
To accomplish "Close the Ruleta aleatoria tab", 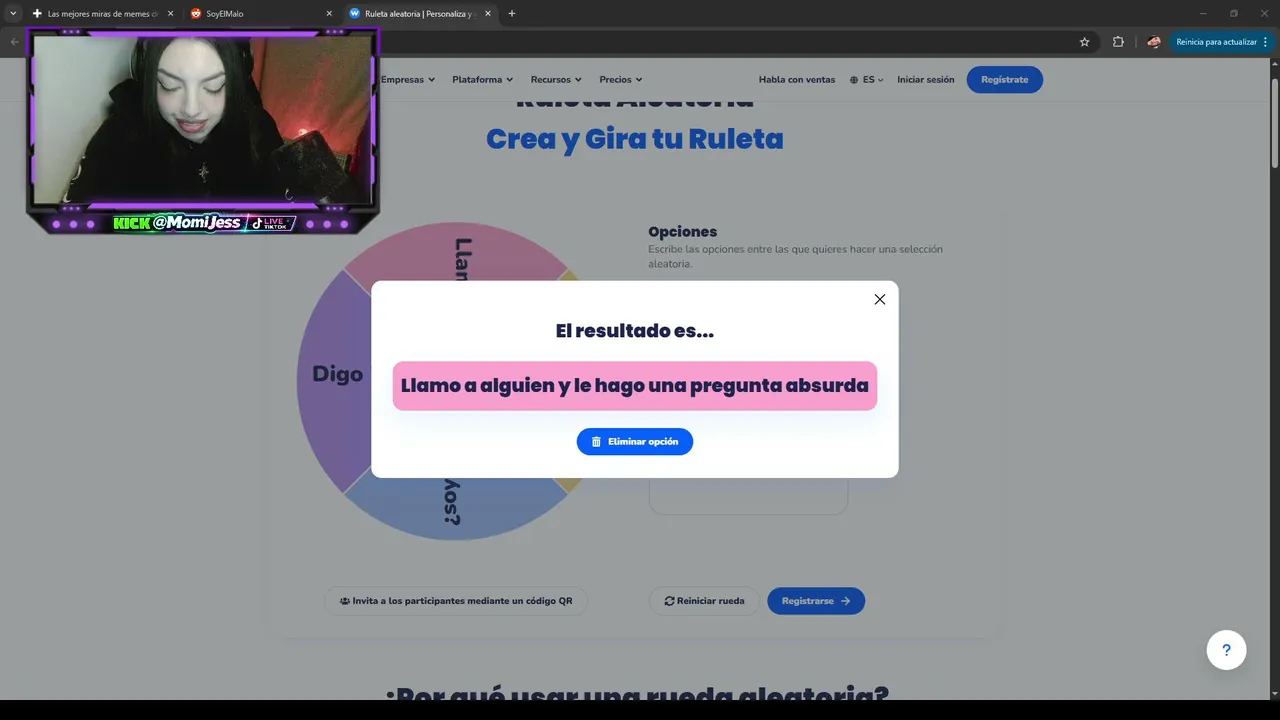I will pyautogui.click(x=488, y=14).
